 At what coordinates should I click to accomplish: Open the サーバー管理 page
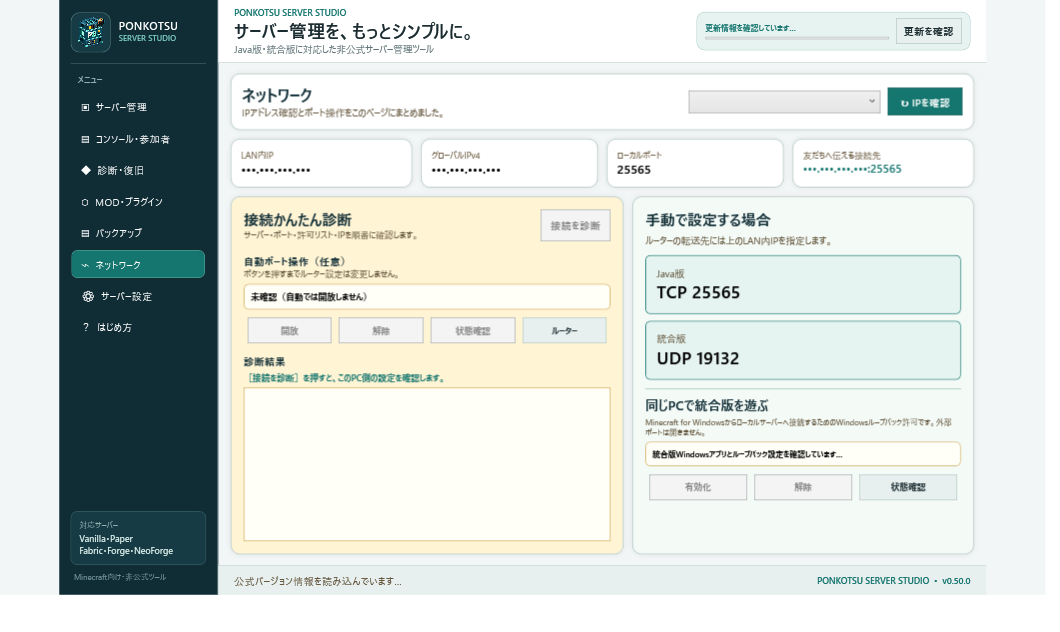coord(138,107)
